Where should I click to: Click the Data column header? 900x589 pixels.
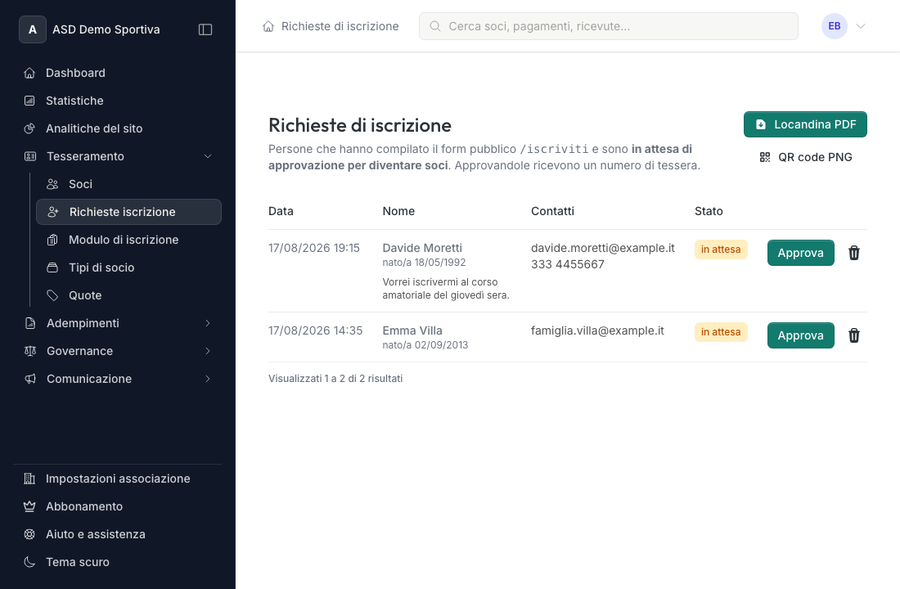point(281,211)
